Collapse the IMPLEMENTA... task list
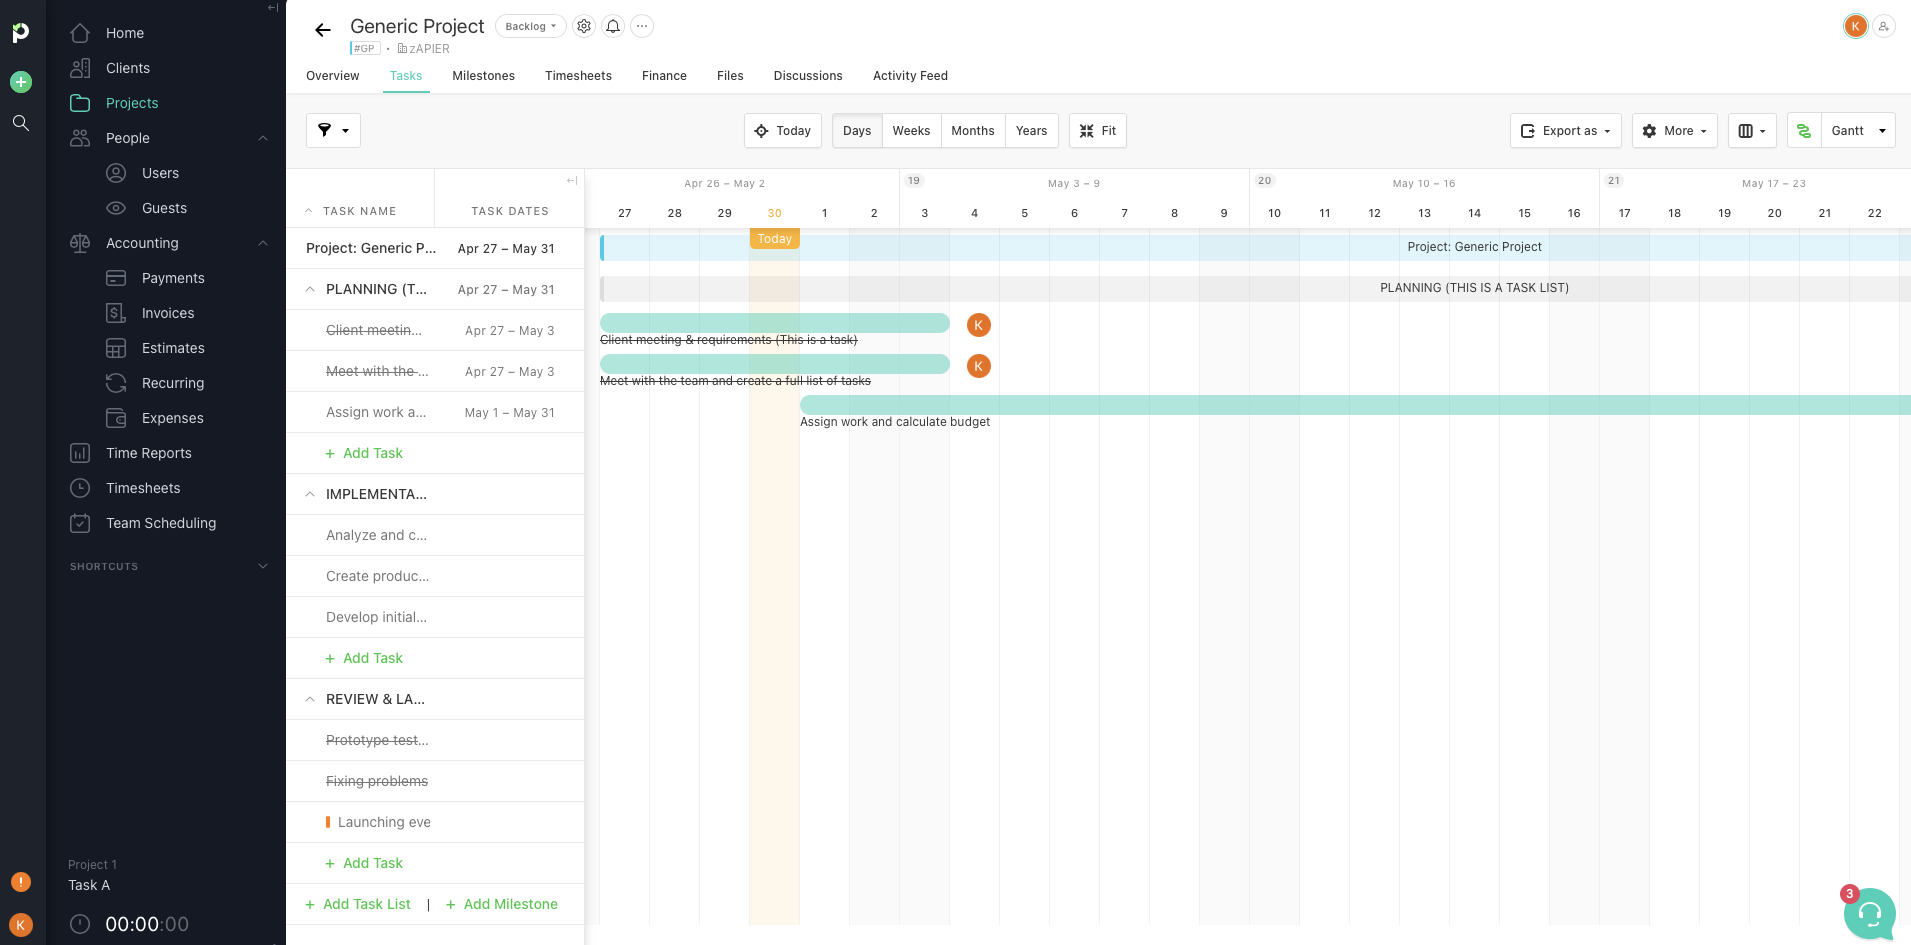This screenshot has height=945, width=1911. pyautogui.click(x=310, y=494)
